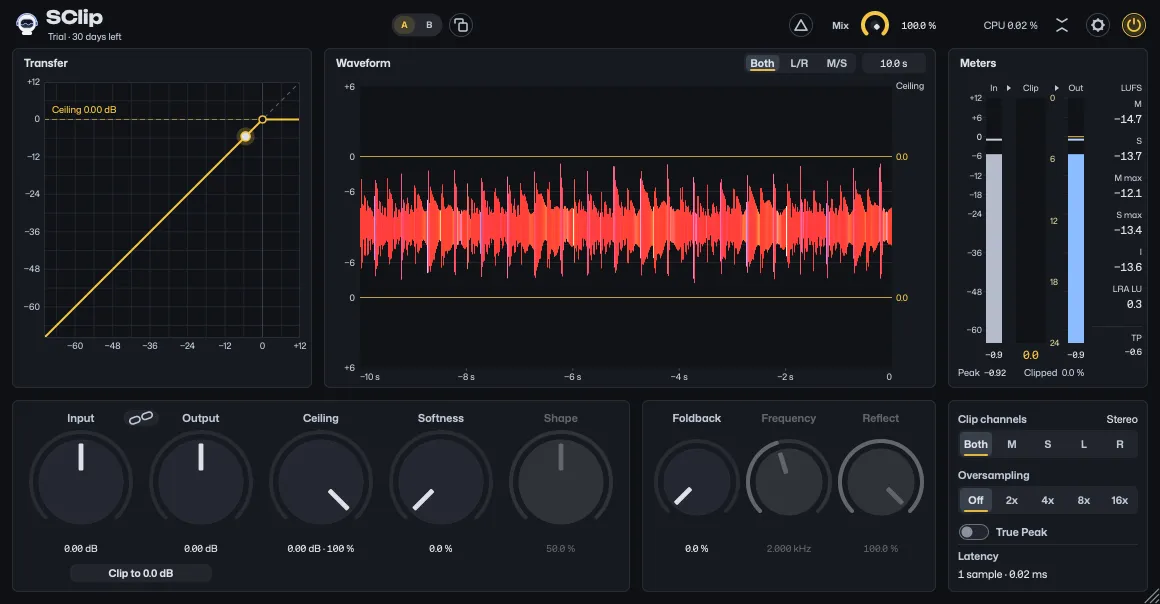The image size is (1160, 604).
Task: Click the Foldback value 0.0 %
Action: (x=696, y=548)
